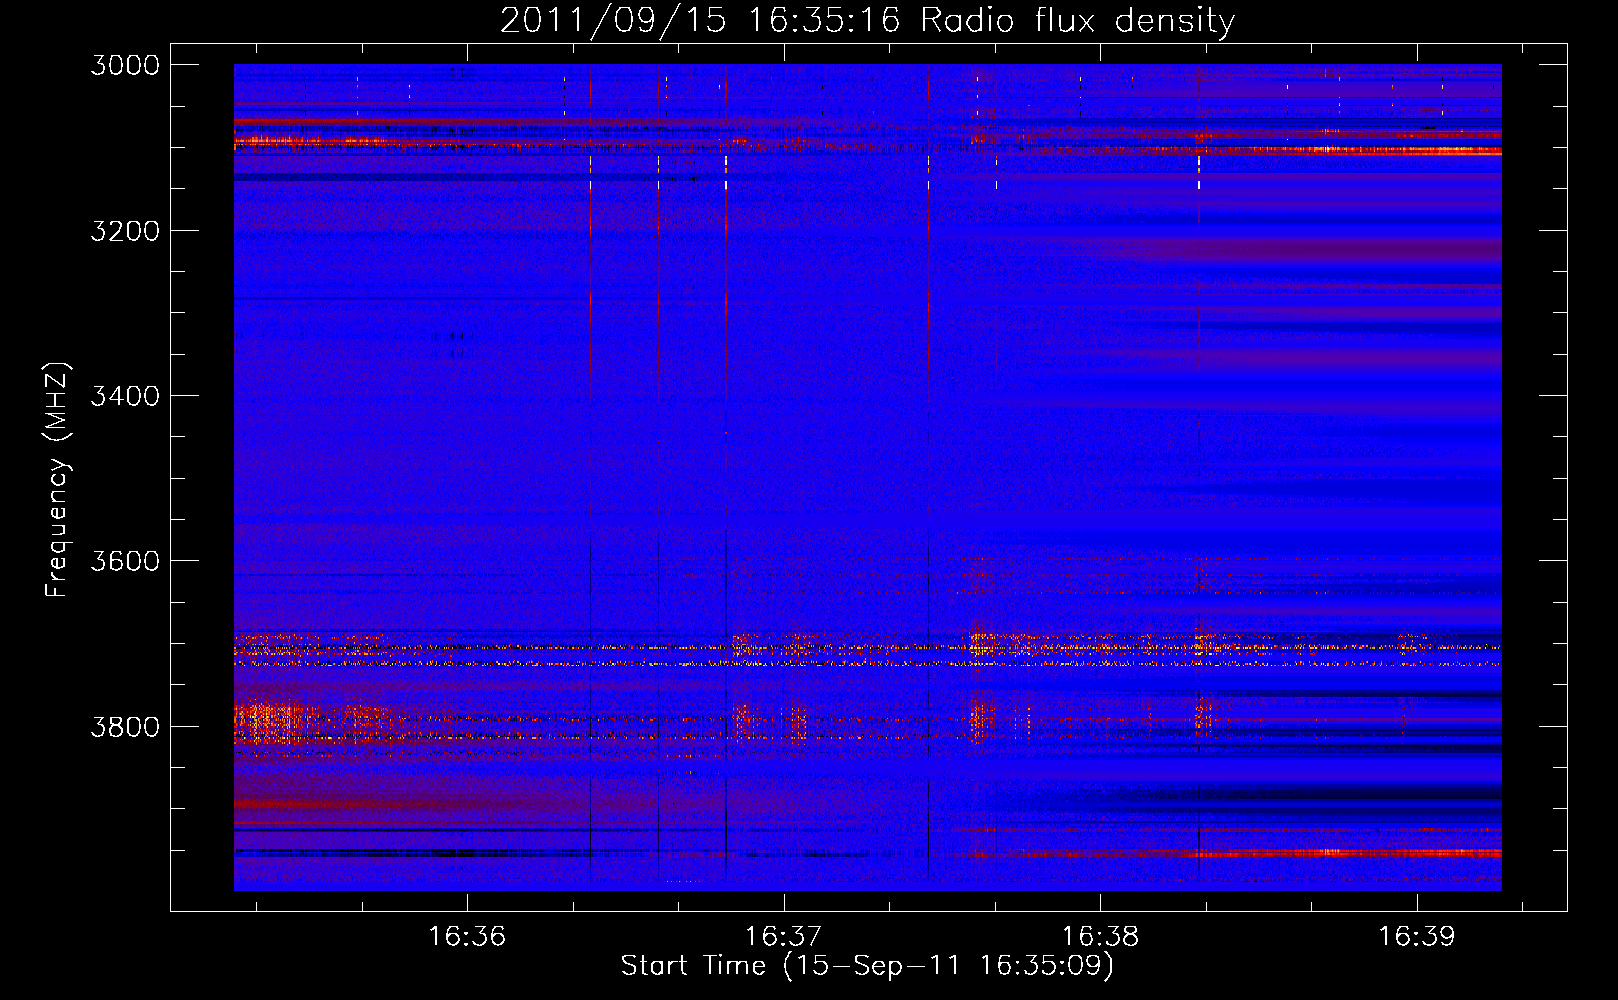Click the '16:39' time axis label
The height and width of the screenshot is (1000, 1618).
click(x=1417, y=937)
